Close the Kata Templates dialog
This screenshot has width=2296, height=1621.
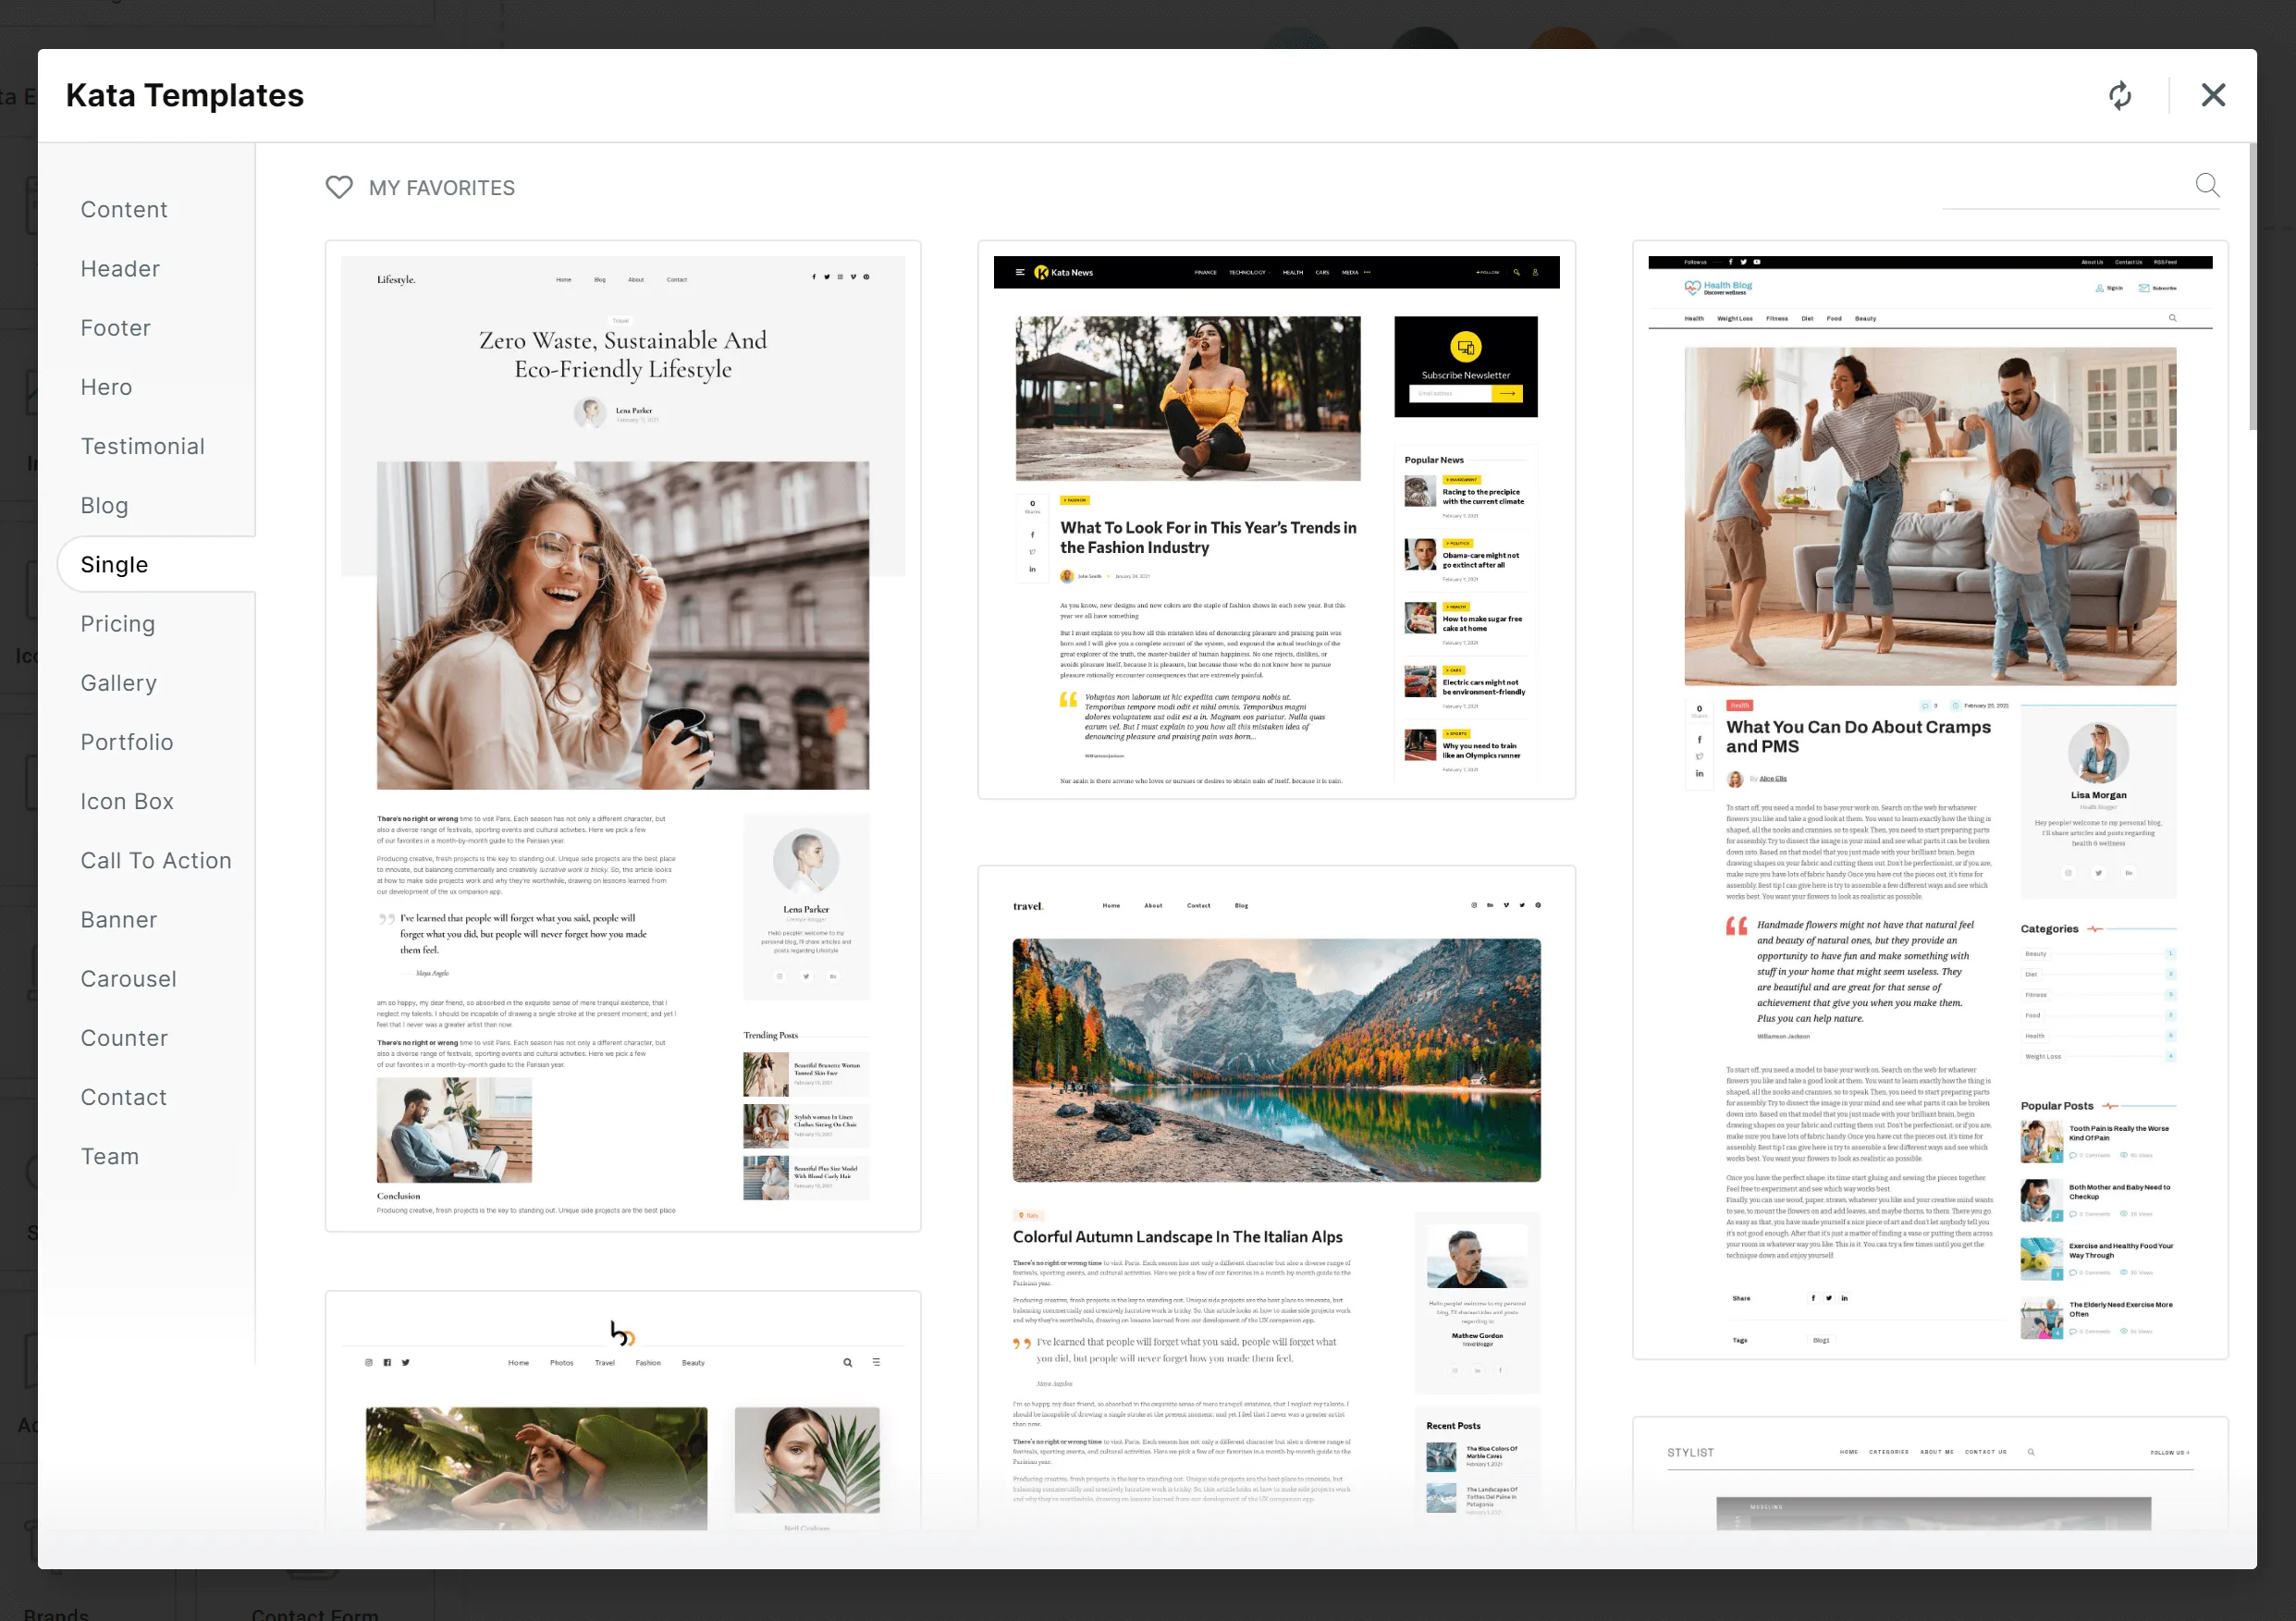click(2213, 95)
